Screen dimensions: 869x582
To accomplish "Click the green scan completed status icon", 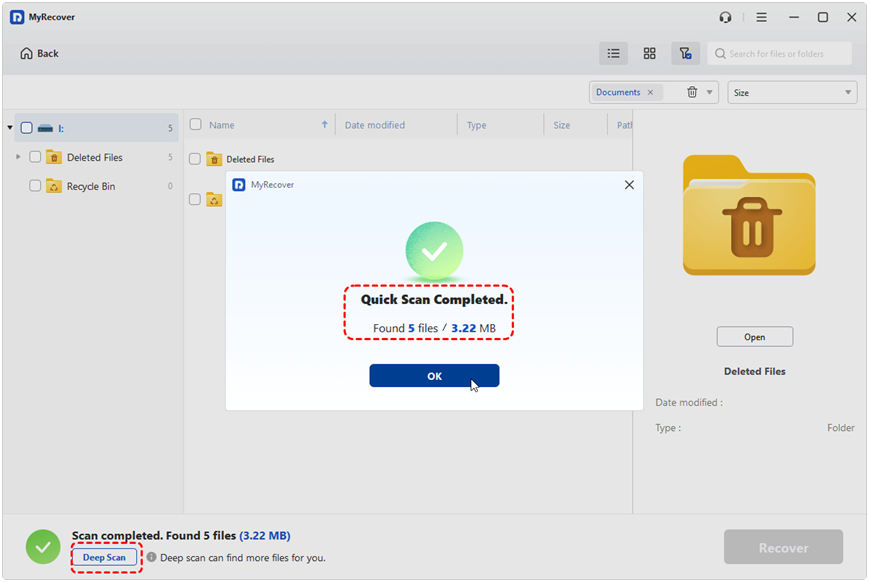I will coord(43,547).
